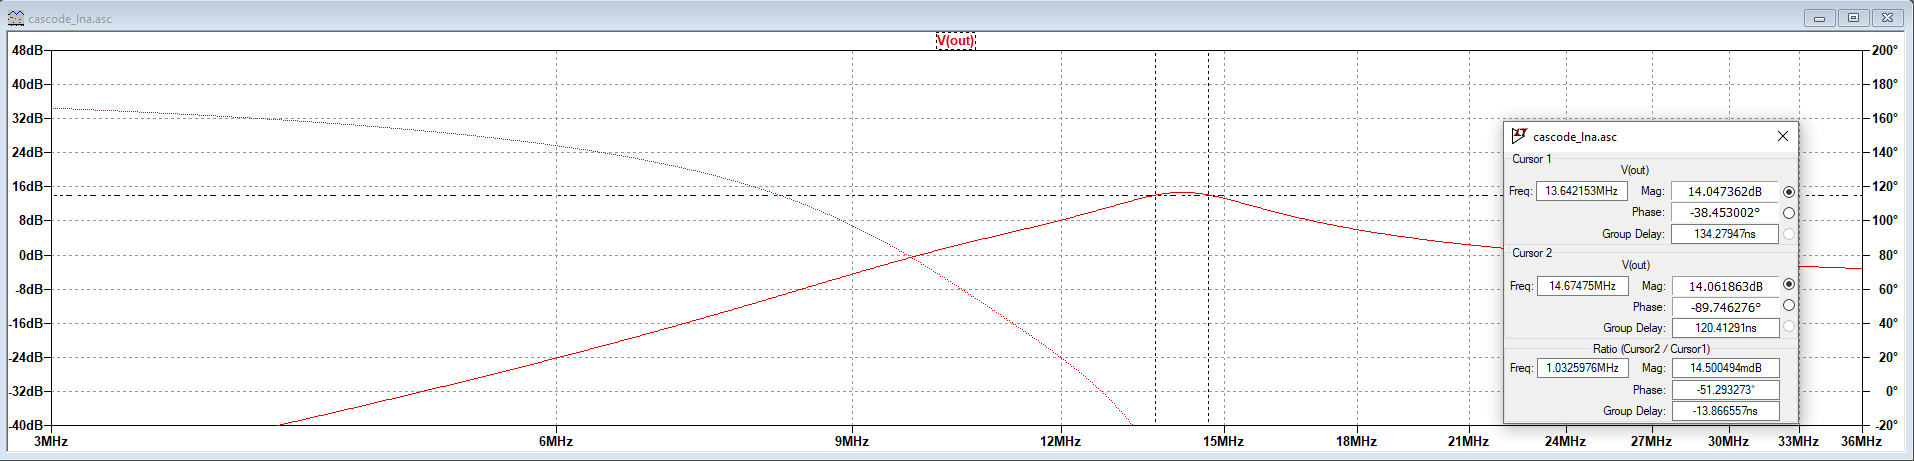Click the Ratio Mag field 14.500494mdB

click(x=1725, y=368)
